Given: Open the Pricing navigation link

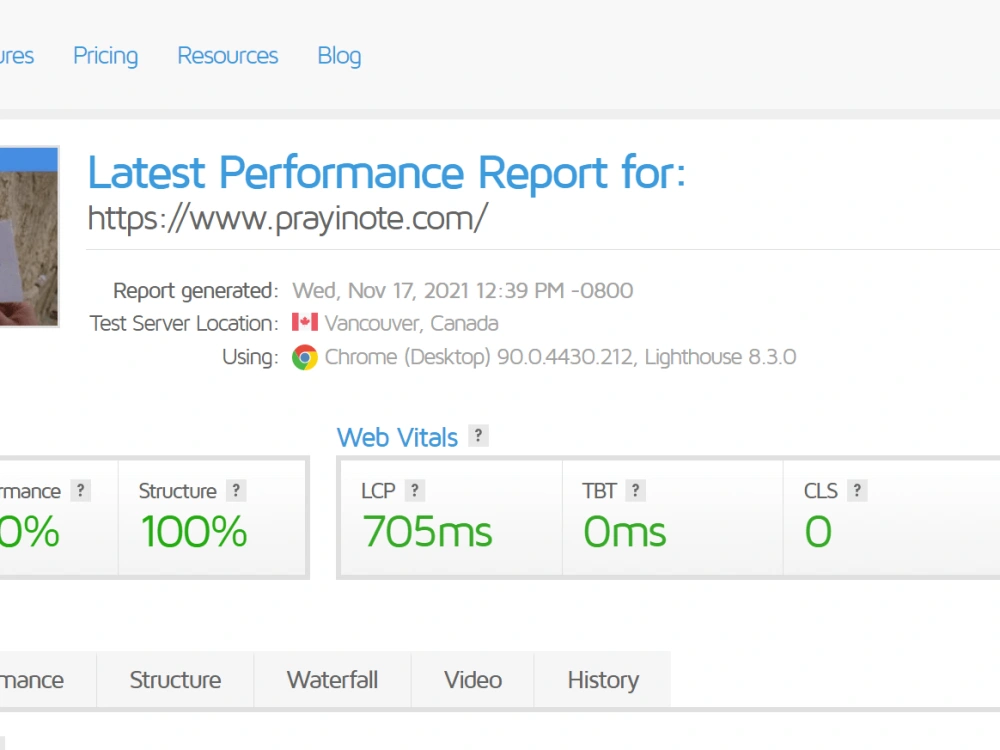Looking at the screenshot, I should pyautogui.click(x=105, y=56).
